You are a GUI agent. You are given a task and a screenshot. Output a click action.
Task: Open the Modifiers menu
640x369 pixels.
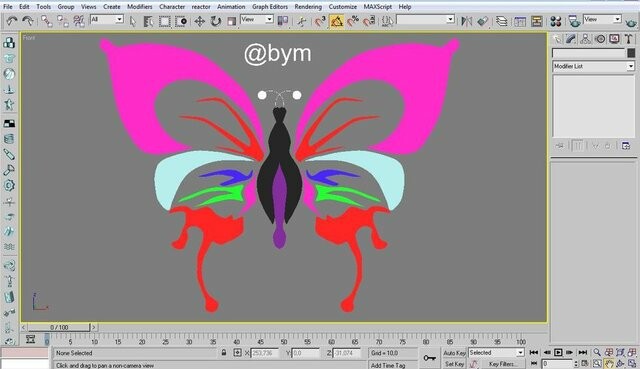[x=140, y=7]
